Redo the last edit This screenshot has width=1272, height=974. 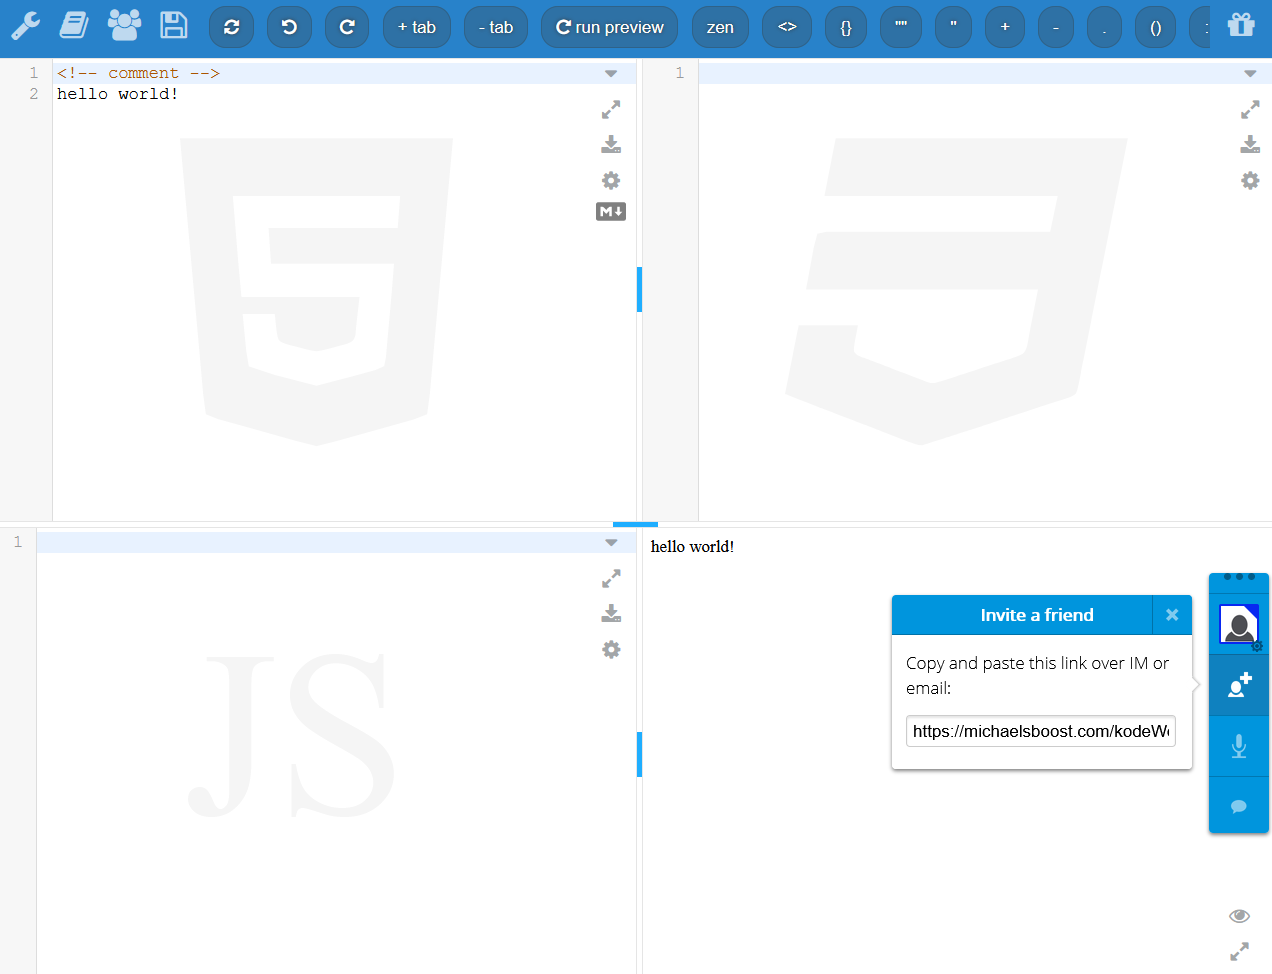[347, 27]
